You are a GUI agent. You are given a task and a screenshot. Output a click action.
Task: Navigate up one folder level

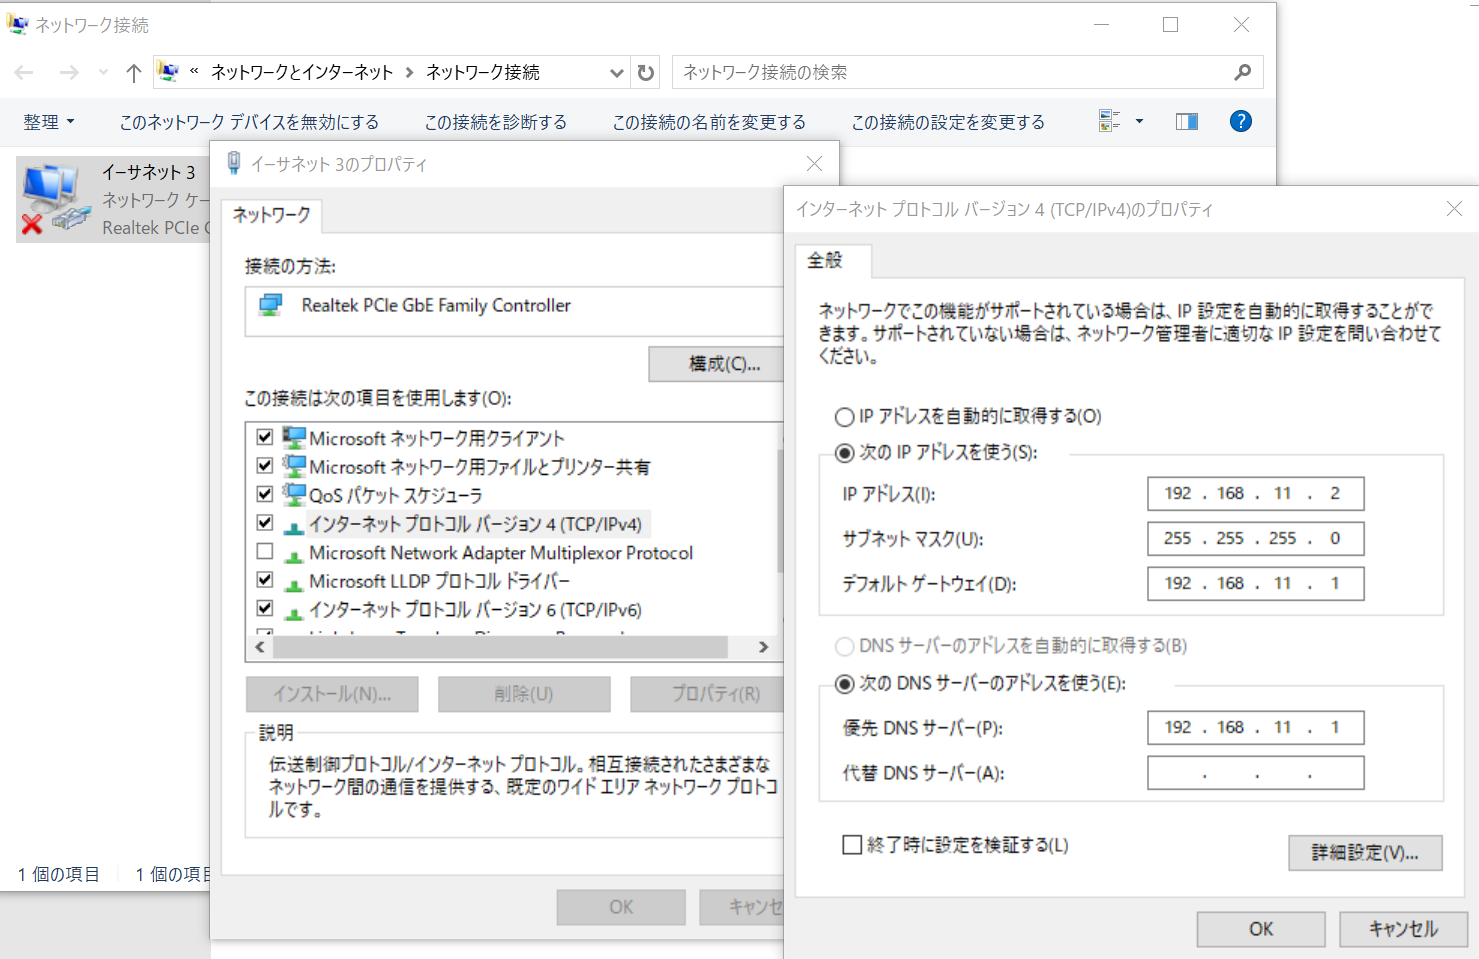[x=133, y=72]
